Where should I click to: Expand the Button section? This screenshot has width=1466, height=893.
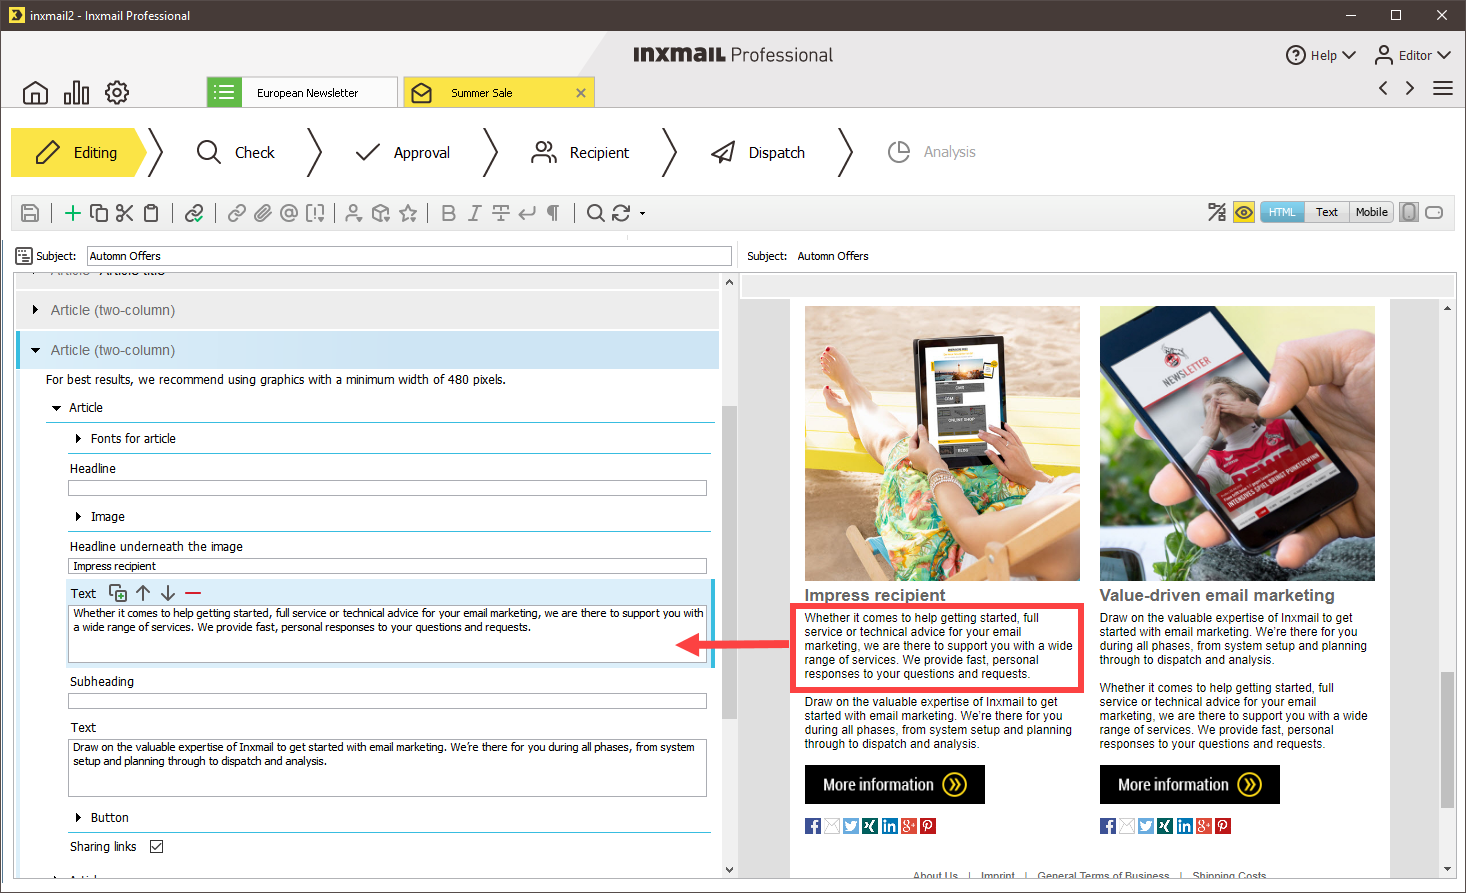tap(78, 818)
